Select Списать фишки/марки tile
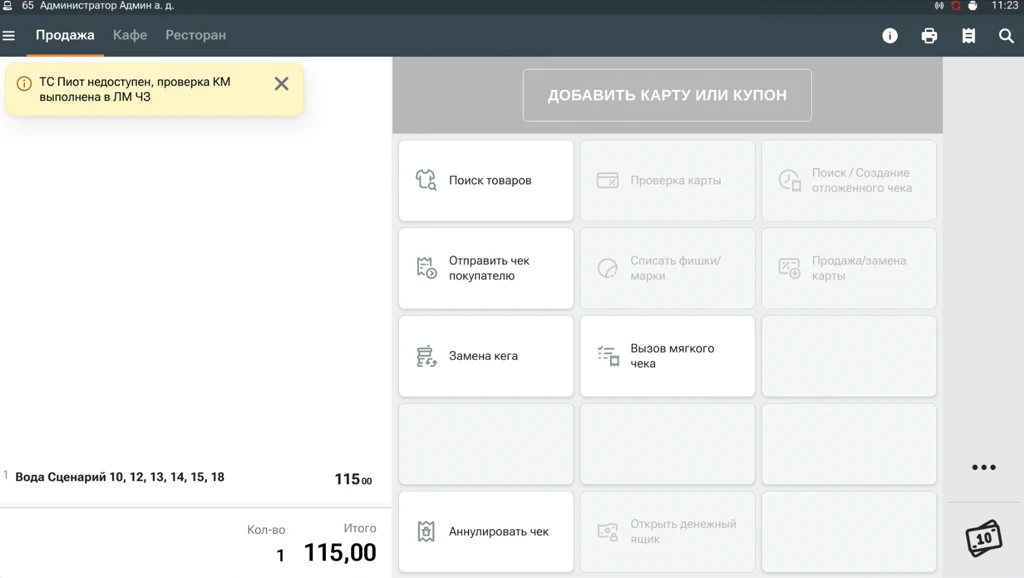The width and height of the screenshot is (1024, 578). click(x=667, y=268)
